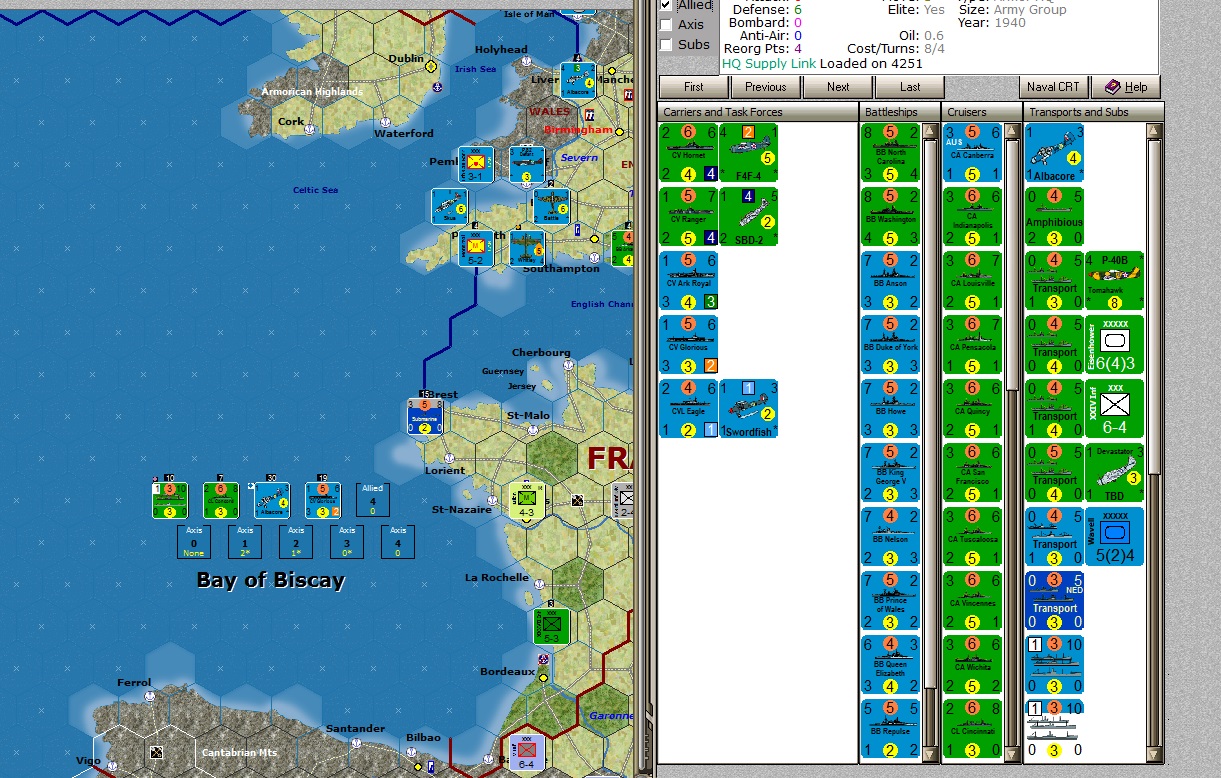Image resolution: width=1221 pixels, height=778 pixels.
Task: Click Cruisers list scroll up arrow
Action: pos(1012,131)
